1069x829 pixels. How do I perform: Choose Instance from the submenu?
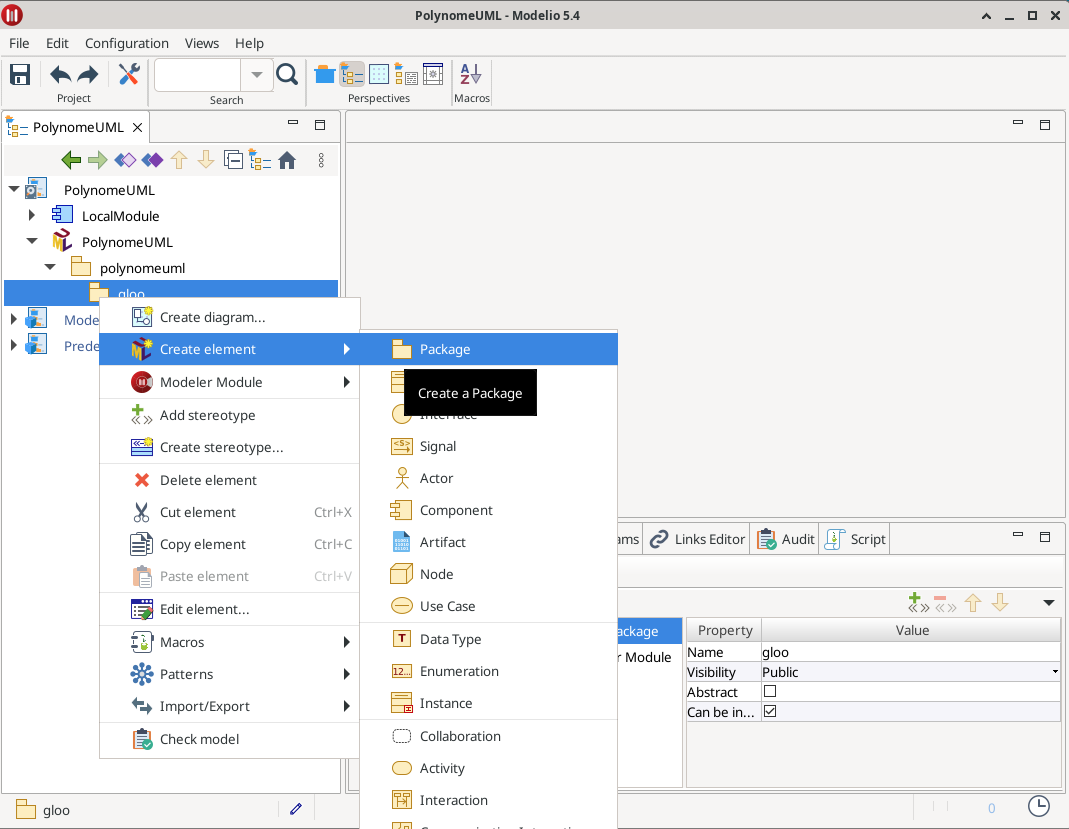click(488, 703)
